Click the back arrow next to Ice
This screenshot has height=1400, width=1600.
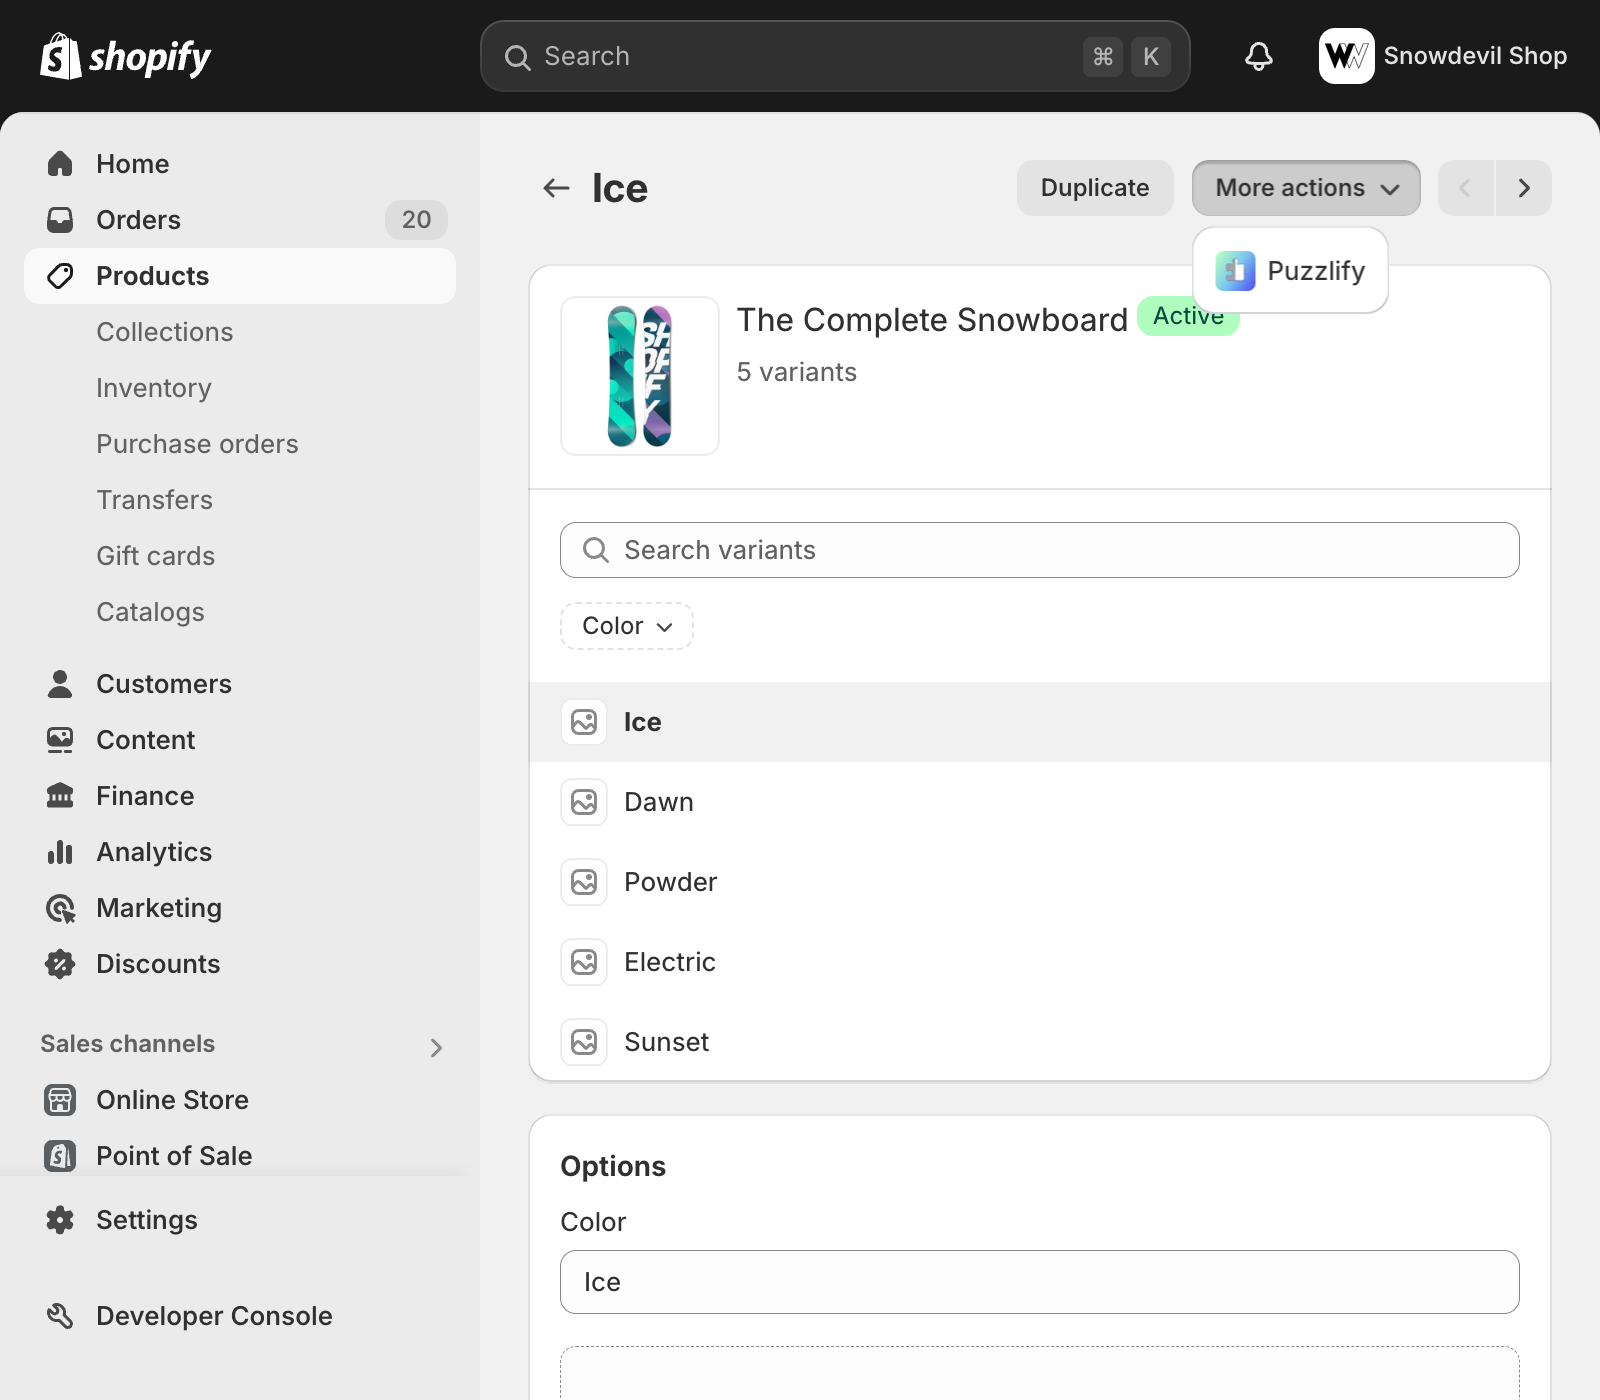pyautogui.click(x=556, y=188)
